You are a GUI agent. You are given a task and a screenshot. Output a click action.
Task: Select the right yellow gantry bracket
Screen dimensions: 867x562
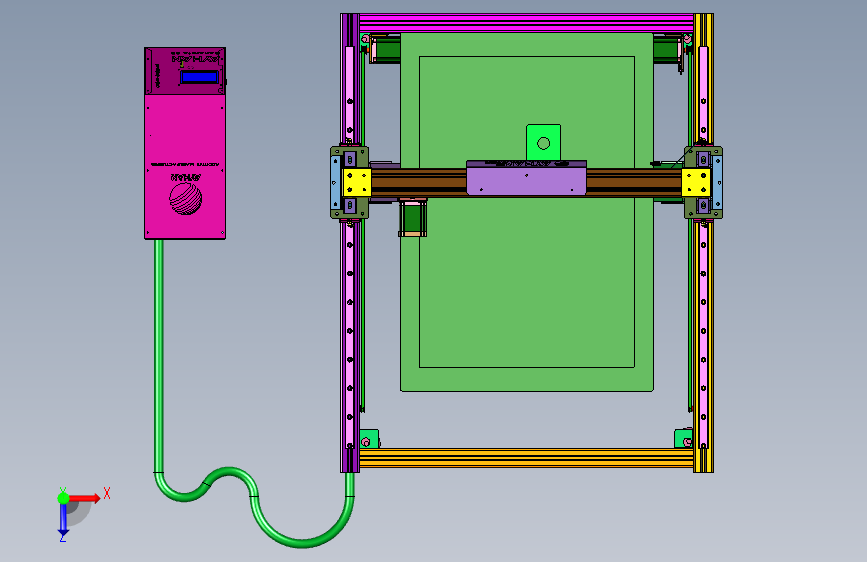point(696,183)
